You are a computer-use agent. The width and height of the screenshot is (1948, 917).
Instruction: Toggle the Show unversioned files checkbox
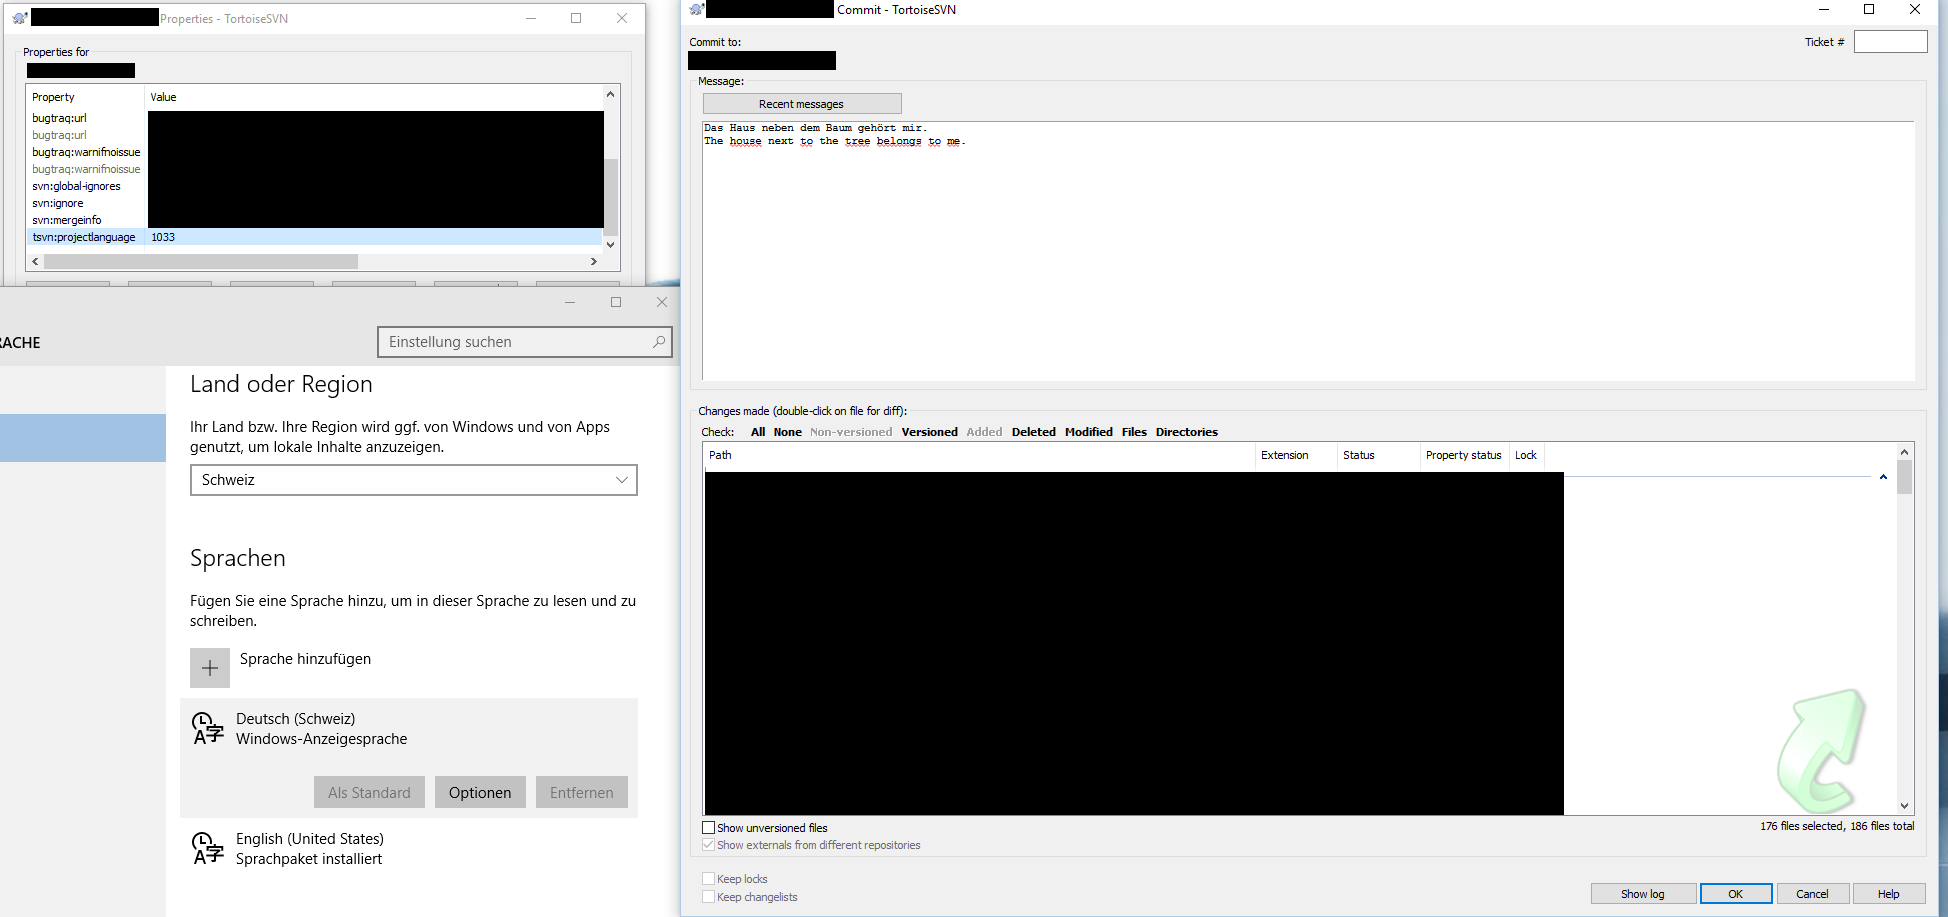[x=709, y=828]
